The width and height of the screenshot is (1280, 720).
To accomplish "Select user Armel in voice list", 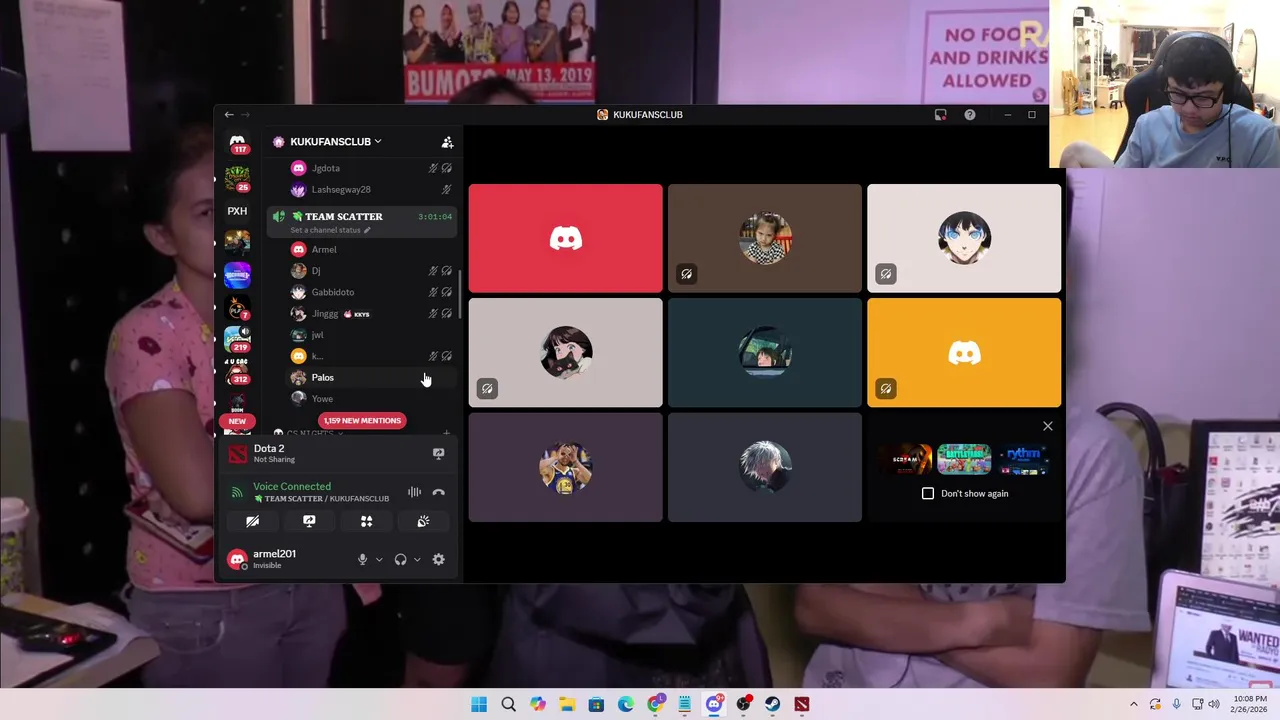I will click(x=372, y=249).
